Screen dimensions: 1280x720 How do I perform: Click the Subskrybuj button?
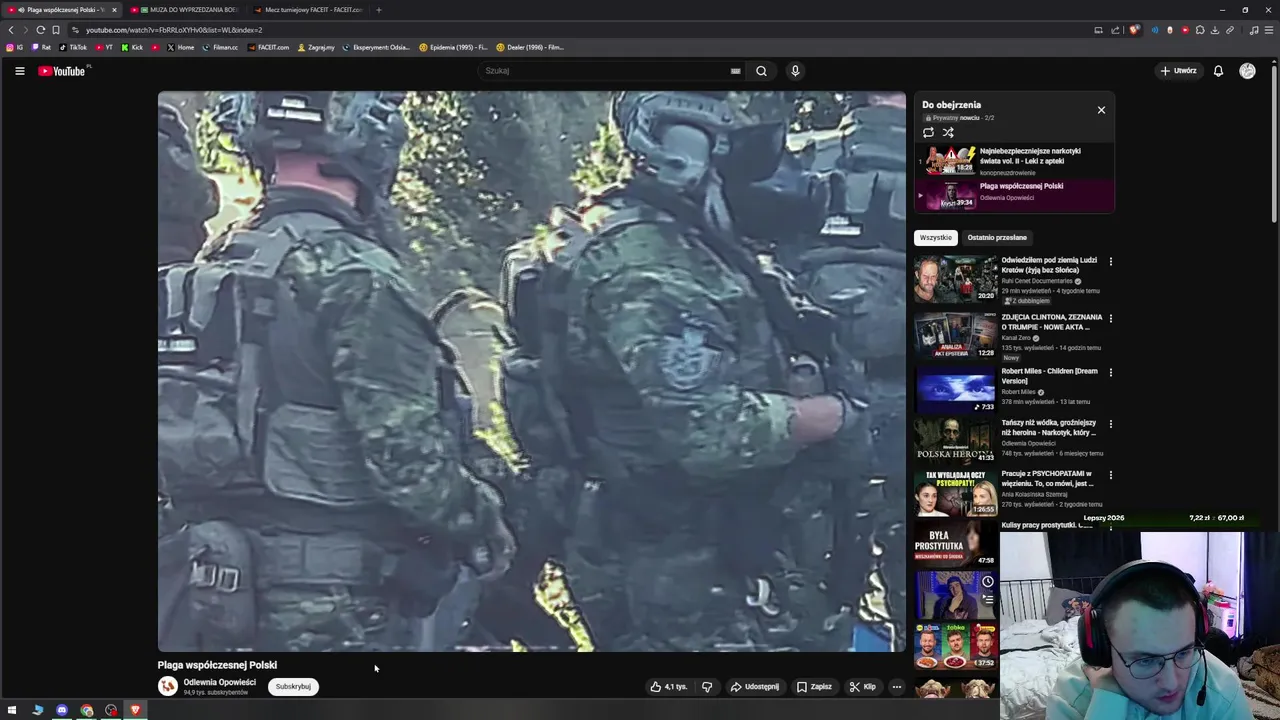click(x=293, y=687)
